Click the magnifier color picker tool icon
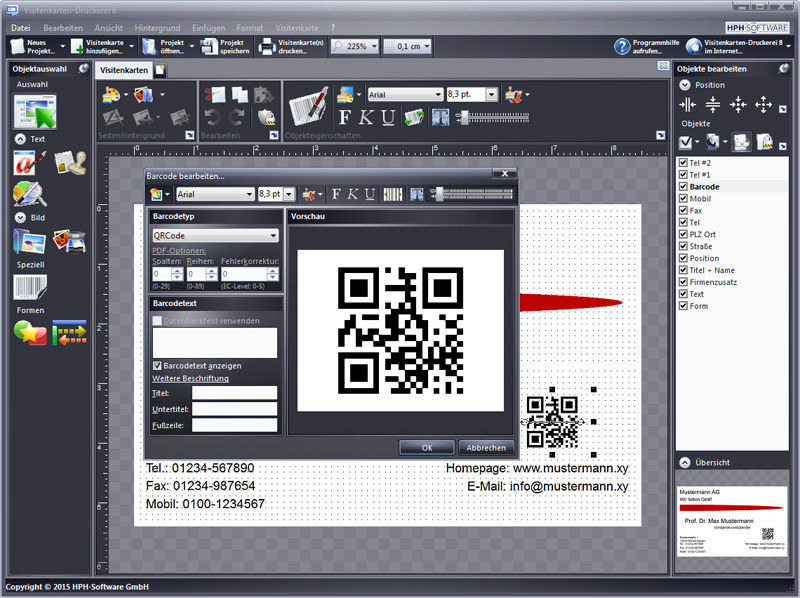The height and width of the screenshot is (598, 800). 29,194
